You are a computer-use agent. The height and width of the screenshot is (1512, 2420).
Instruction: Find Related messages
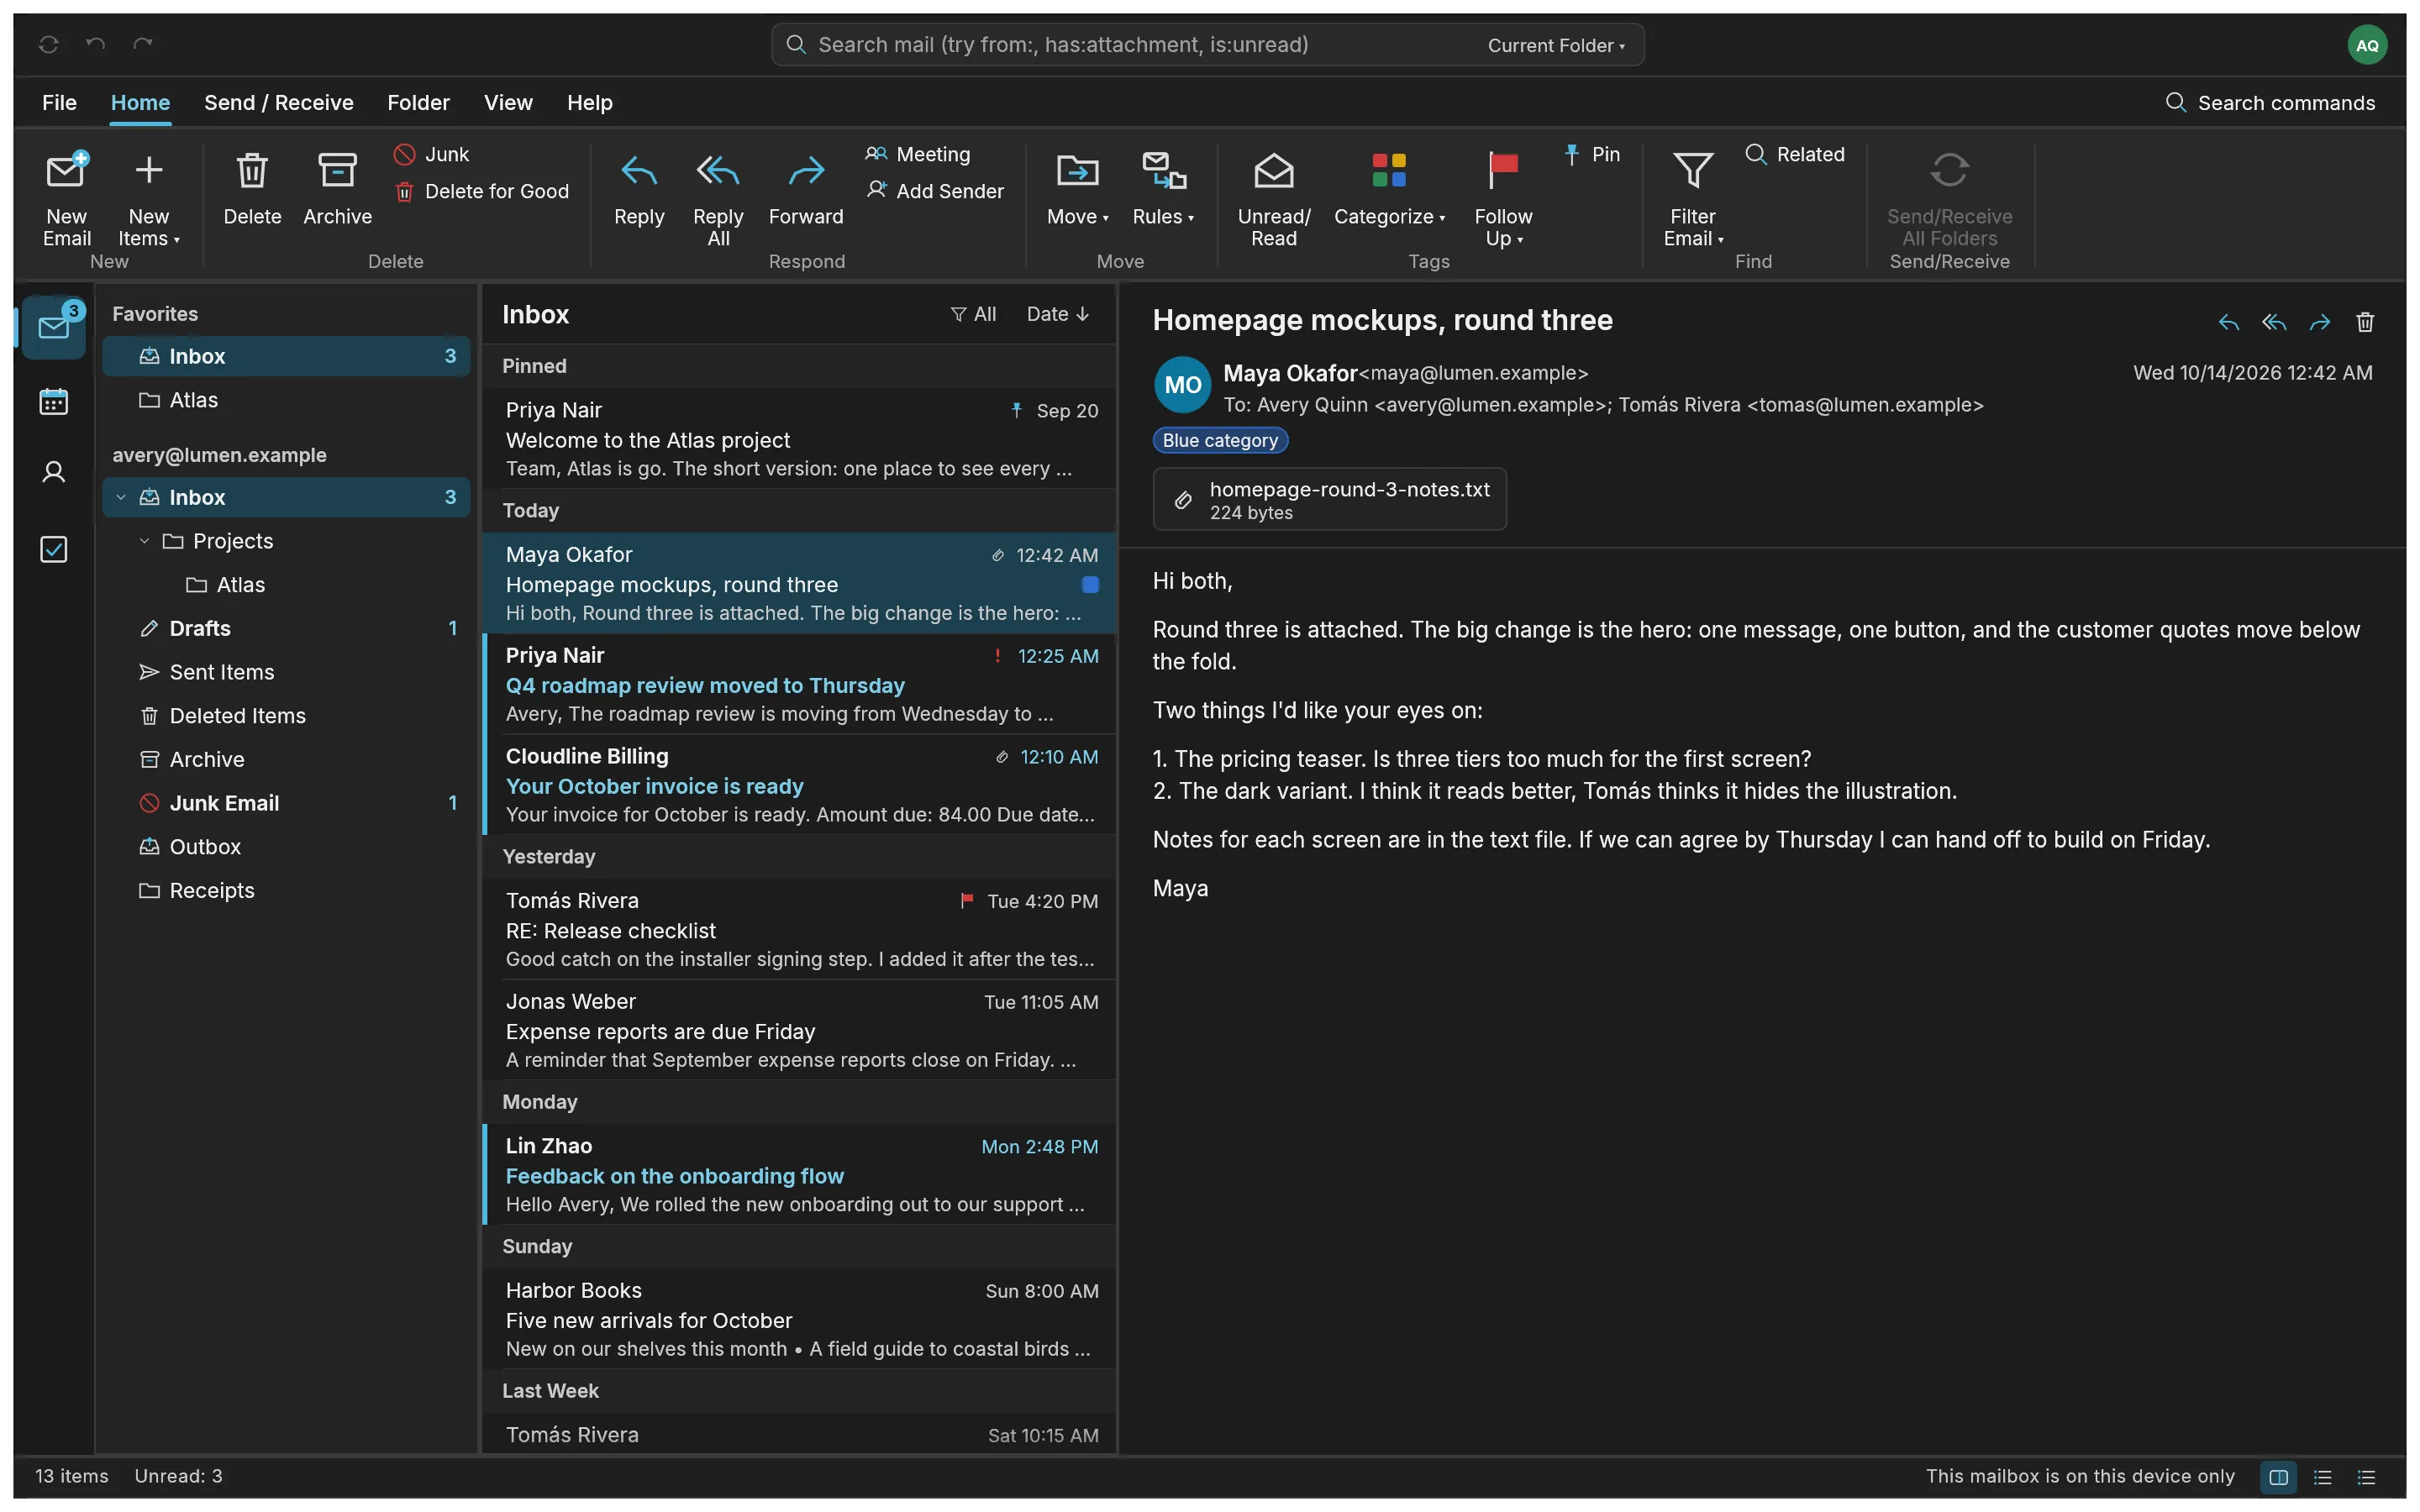coord(1795,154)
